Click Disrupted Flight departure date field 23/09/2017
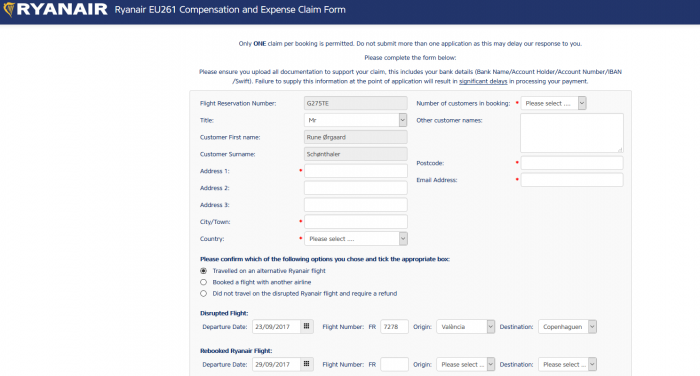 click(277, 327)
